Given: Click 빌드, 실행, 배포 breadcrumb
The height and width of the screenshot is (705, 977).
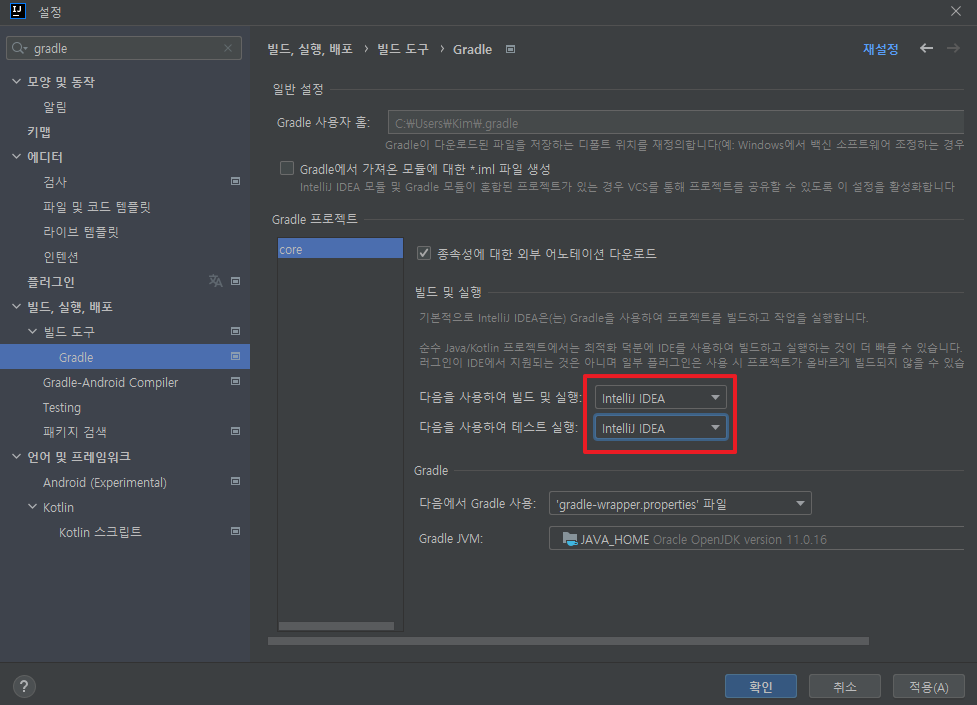Looking at the screenshot, I should point(310,49).
